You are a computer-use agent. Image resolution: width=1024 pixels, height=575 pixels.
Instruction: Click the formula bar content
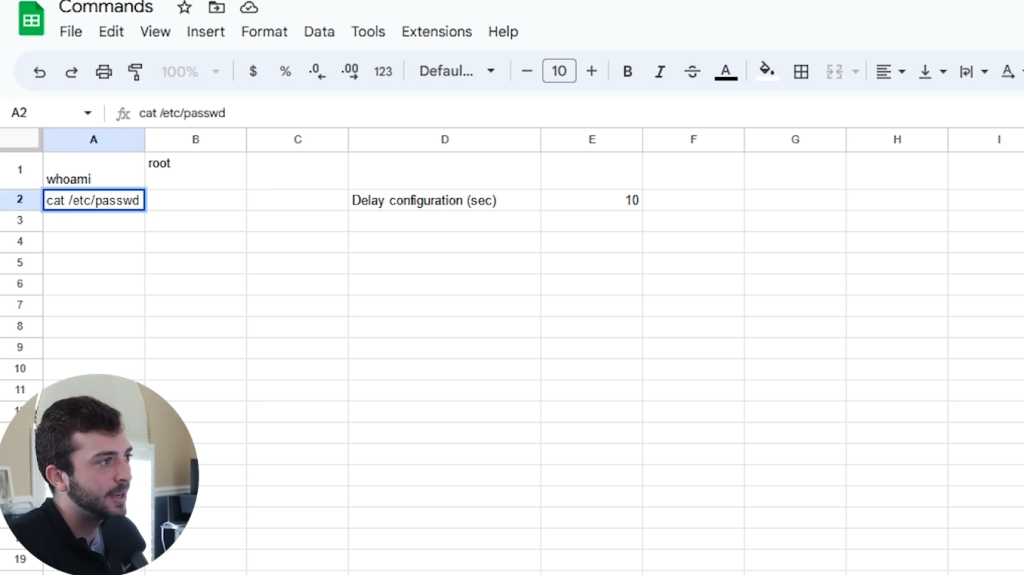click(x=182, y=113)
